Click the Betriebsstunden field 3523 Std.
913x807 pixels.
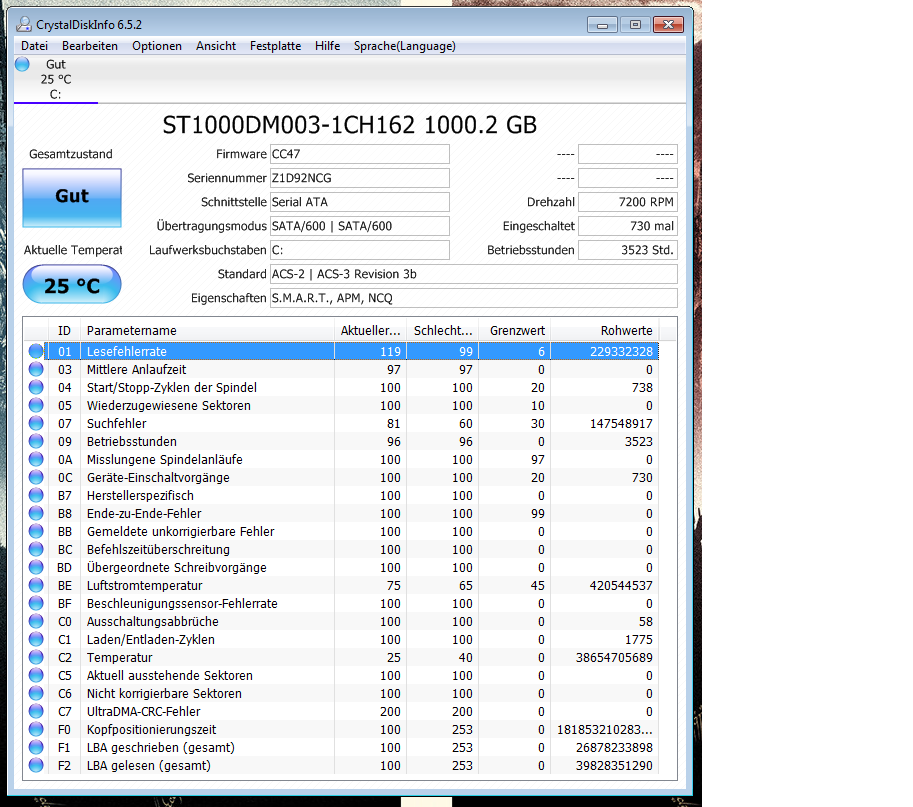(x=628, y=250)
